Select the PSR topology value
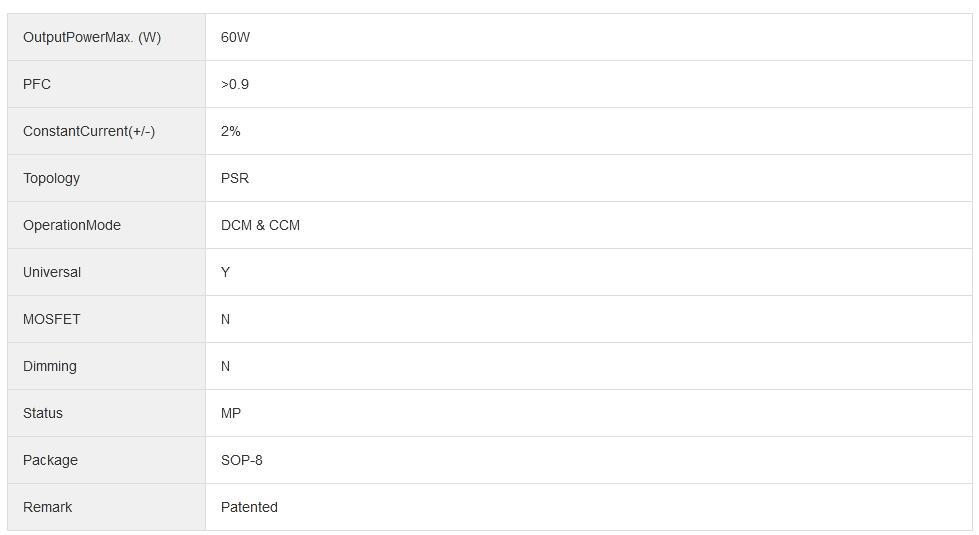Screen dimensions: 979x535 (235, 178)
